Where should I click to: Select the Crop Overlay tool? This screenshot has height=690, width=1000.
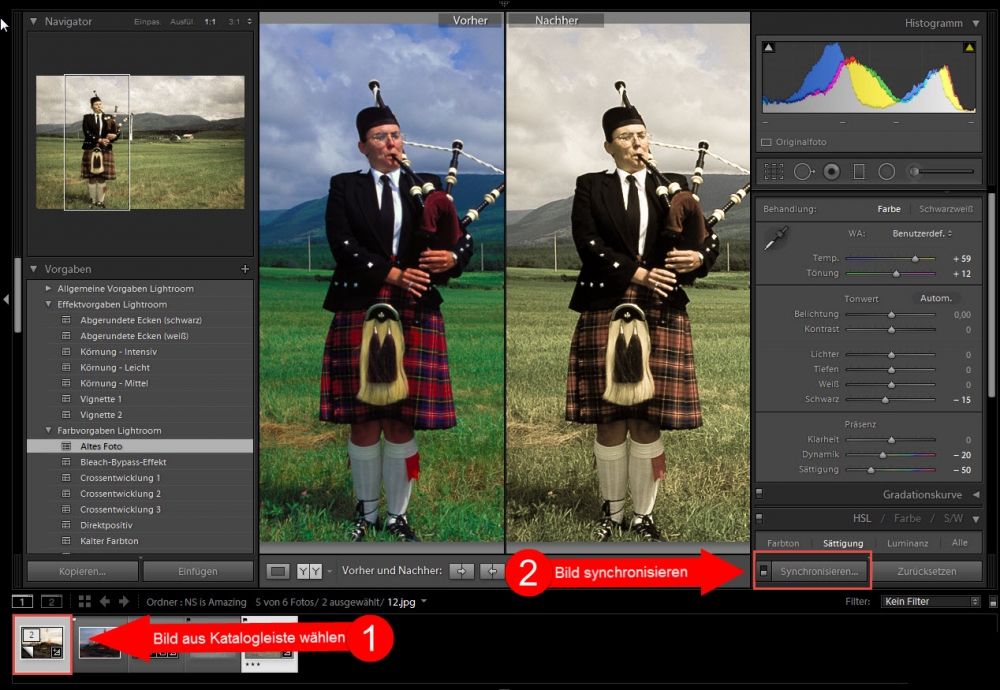click(773, 171)
